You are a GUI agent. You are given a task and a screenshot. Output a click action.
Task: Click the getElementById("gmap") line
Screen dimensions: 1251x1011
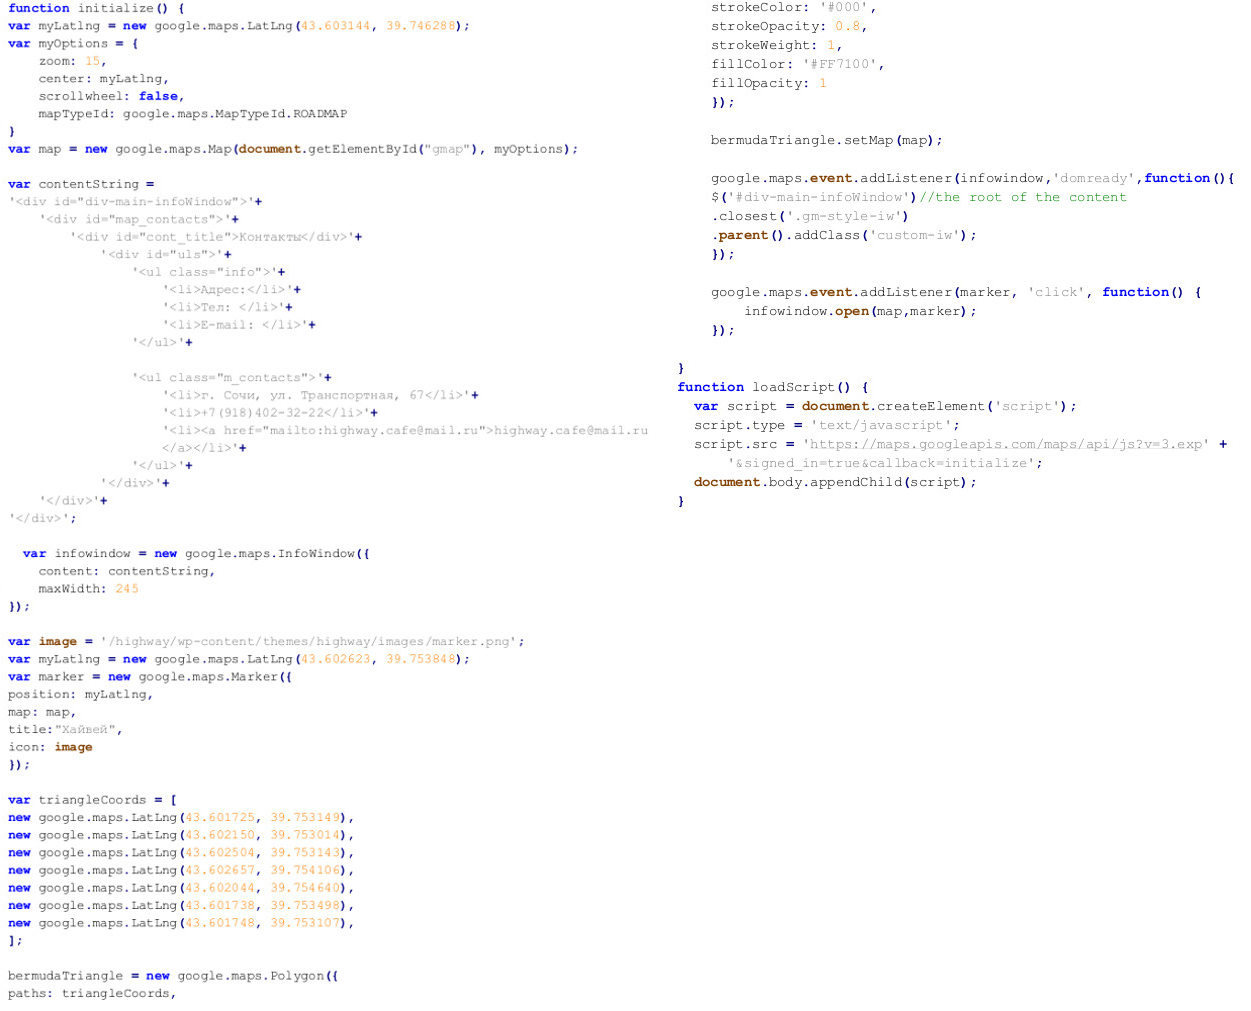tap(293, 149)
